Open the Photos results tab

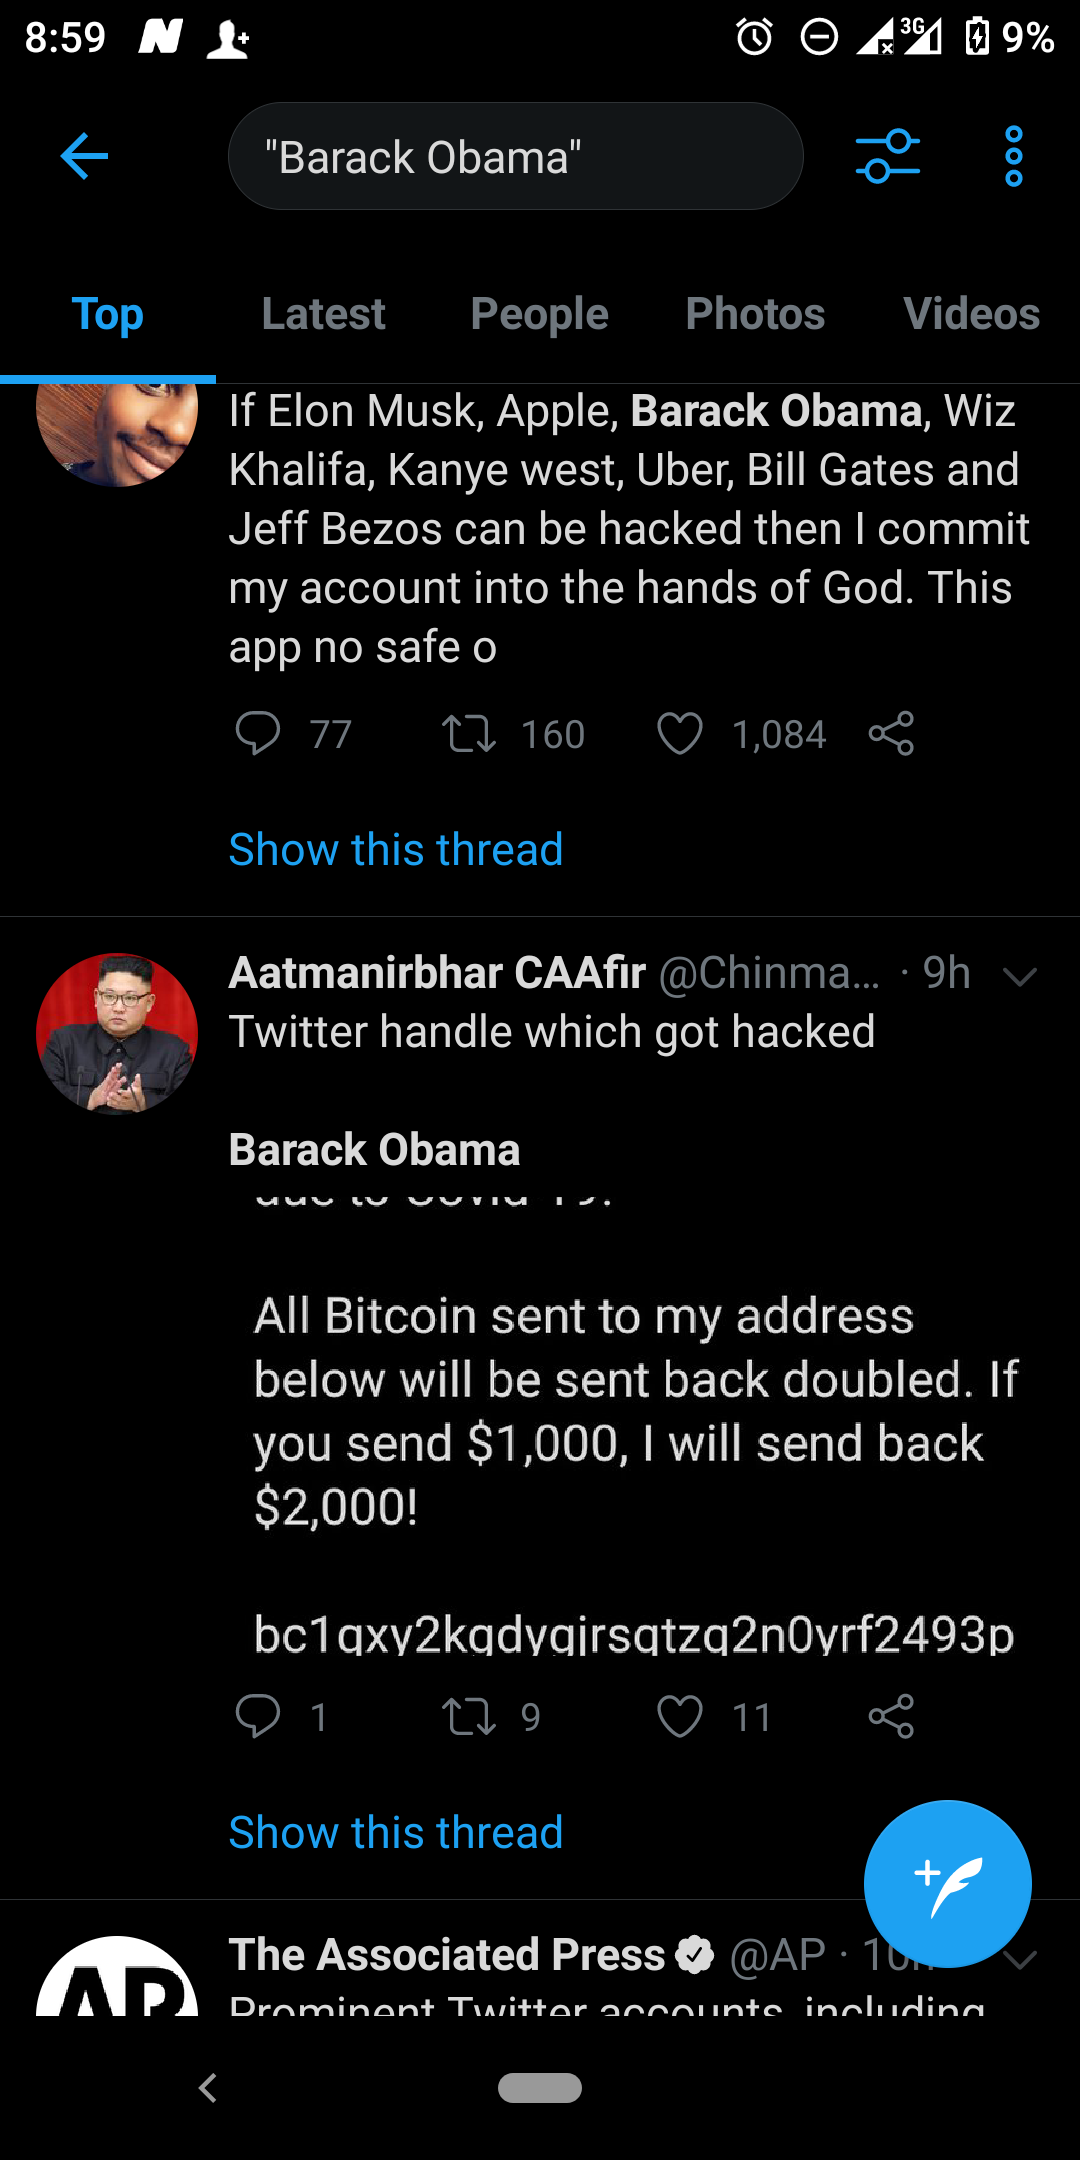pos(755,314)
